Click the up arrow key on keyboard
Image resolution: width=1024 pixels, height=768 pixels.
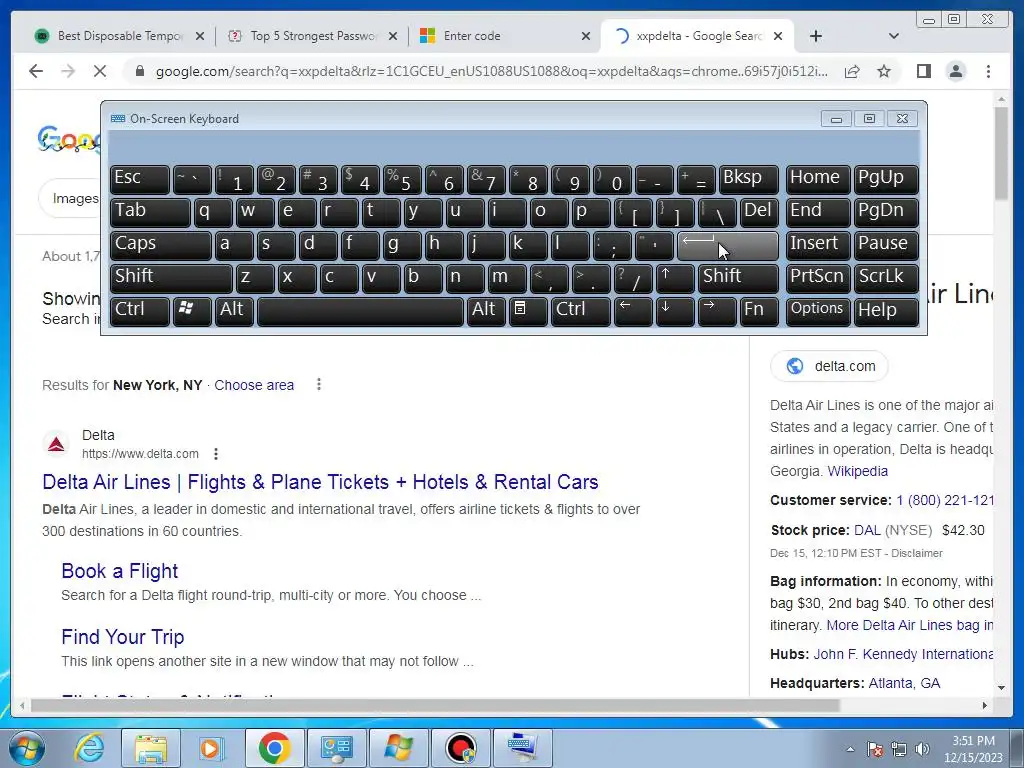click(x=675, y=278)
